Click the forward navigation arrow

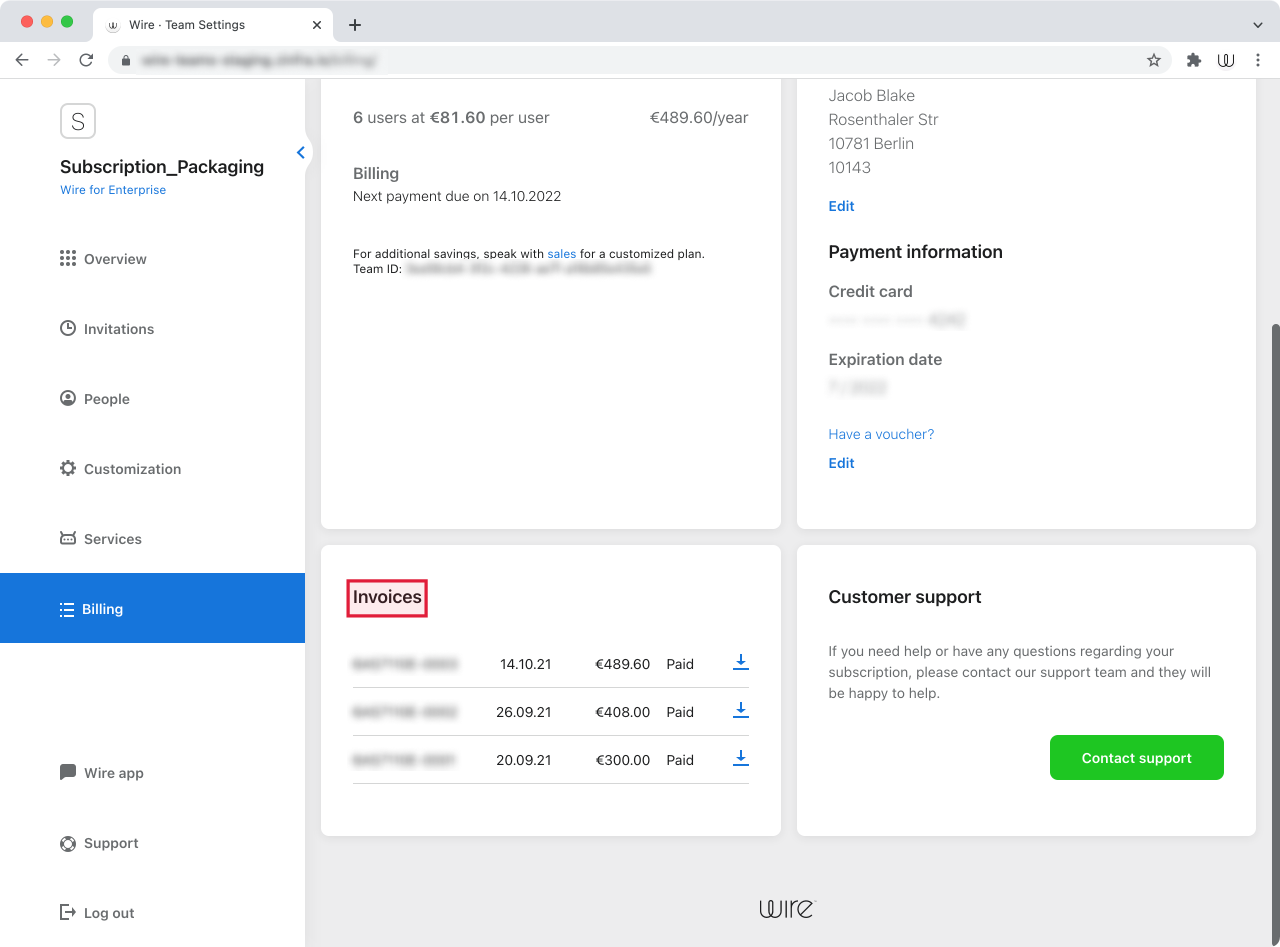(54, 60)
